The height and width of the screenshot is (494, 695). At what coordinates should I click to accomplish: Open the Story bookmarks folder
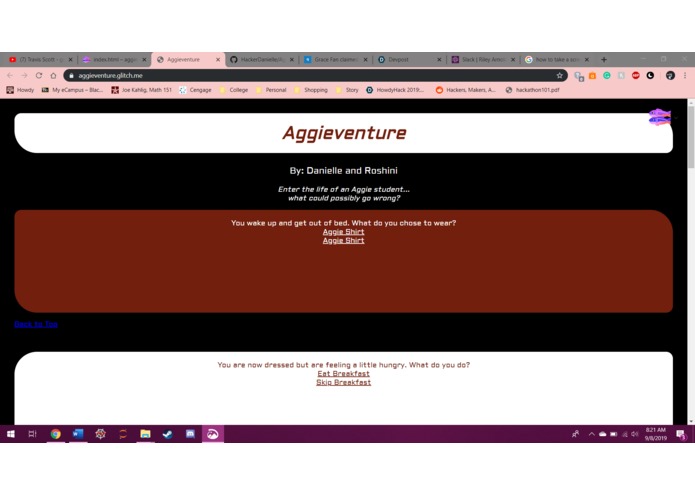pyautogui.click(x=347, y=90)
